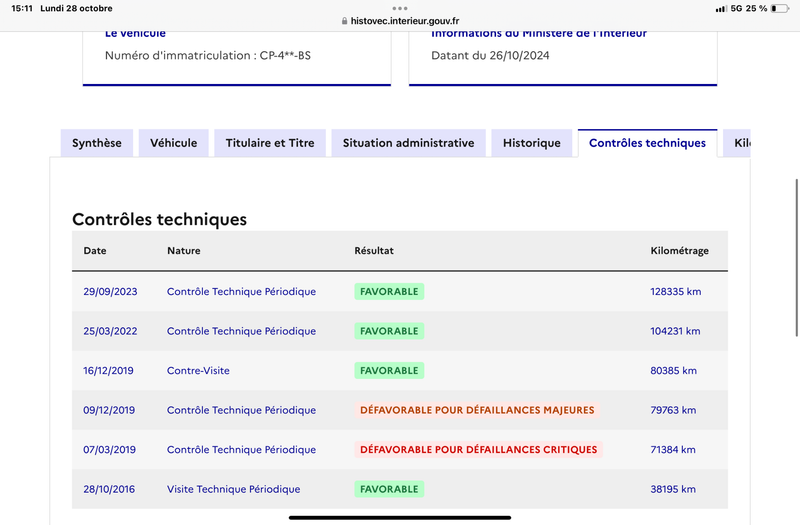Viewport: 800px width, 525px height.
Task: Go to the Historique tab
Action: 532,143
